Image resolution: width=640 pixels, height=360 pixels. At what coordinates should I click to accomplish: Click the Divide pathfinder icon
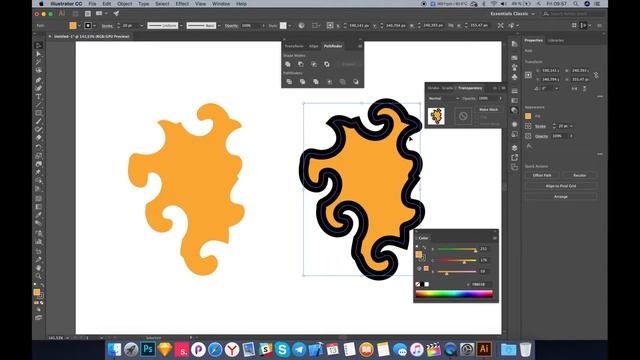289,82
